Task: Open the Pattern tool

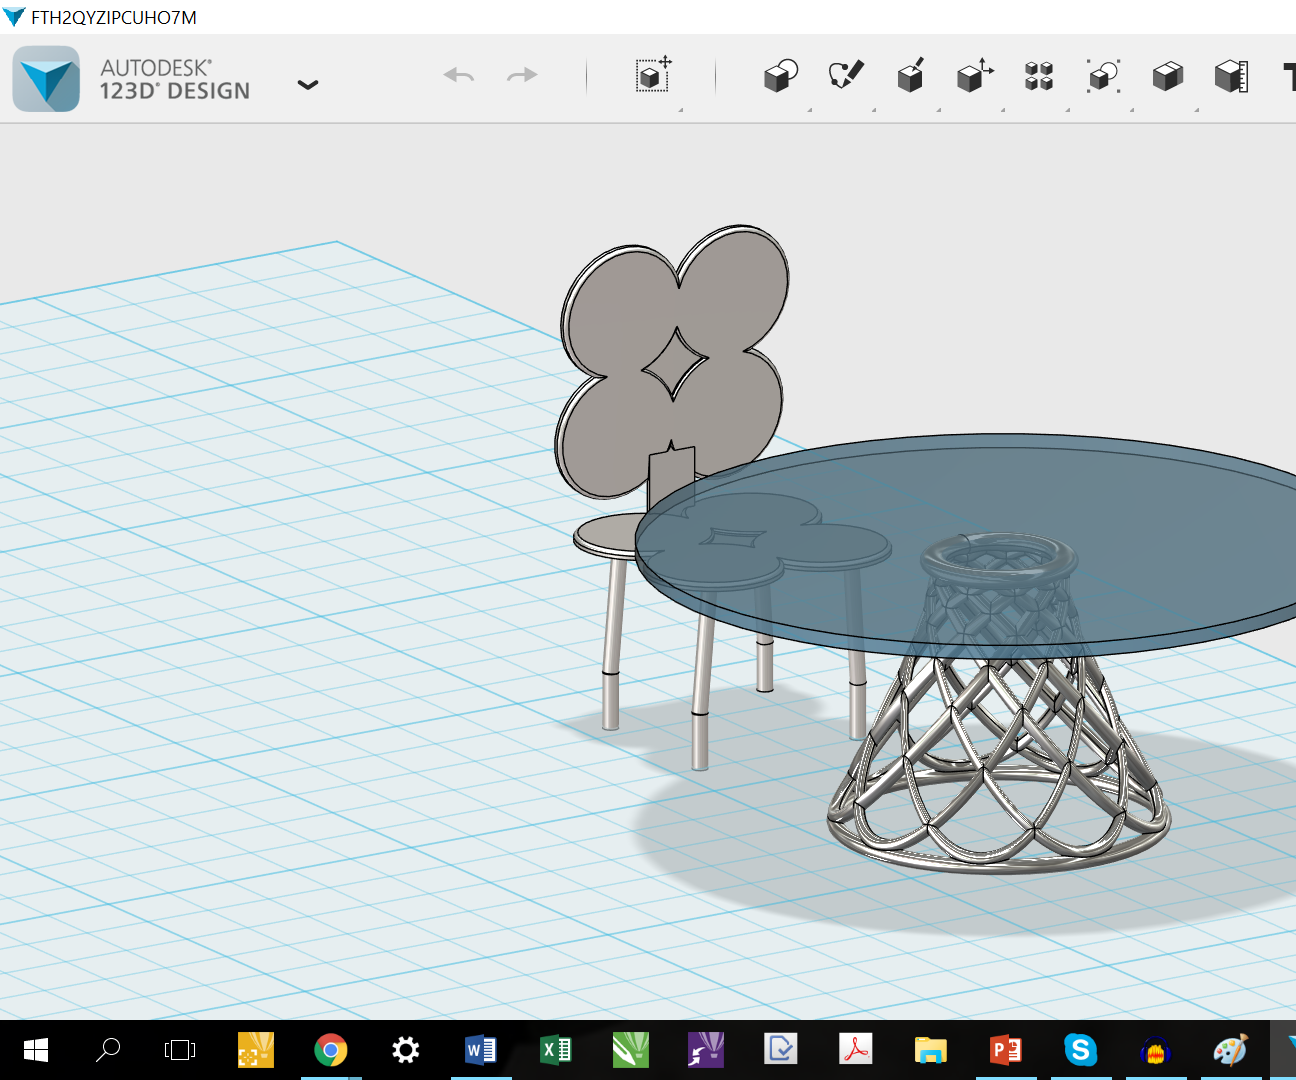Action: pos(1038,76)
